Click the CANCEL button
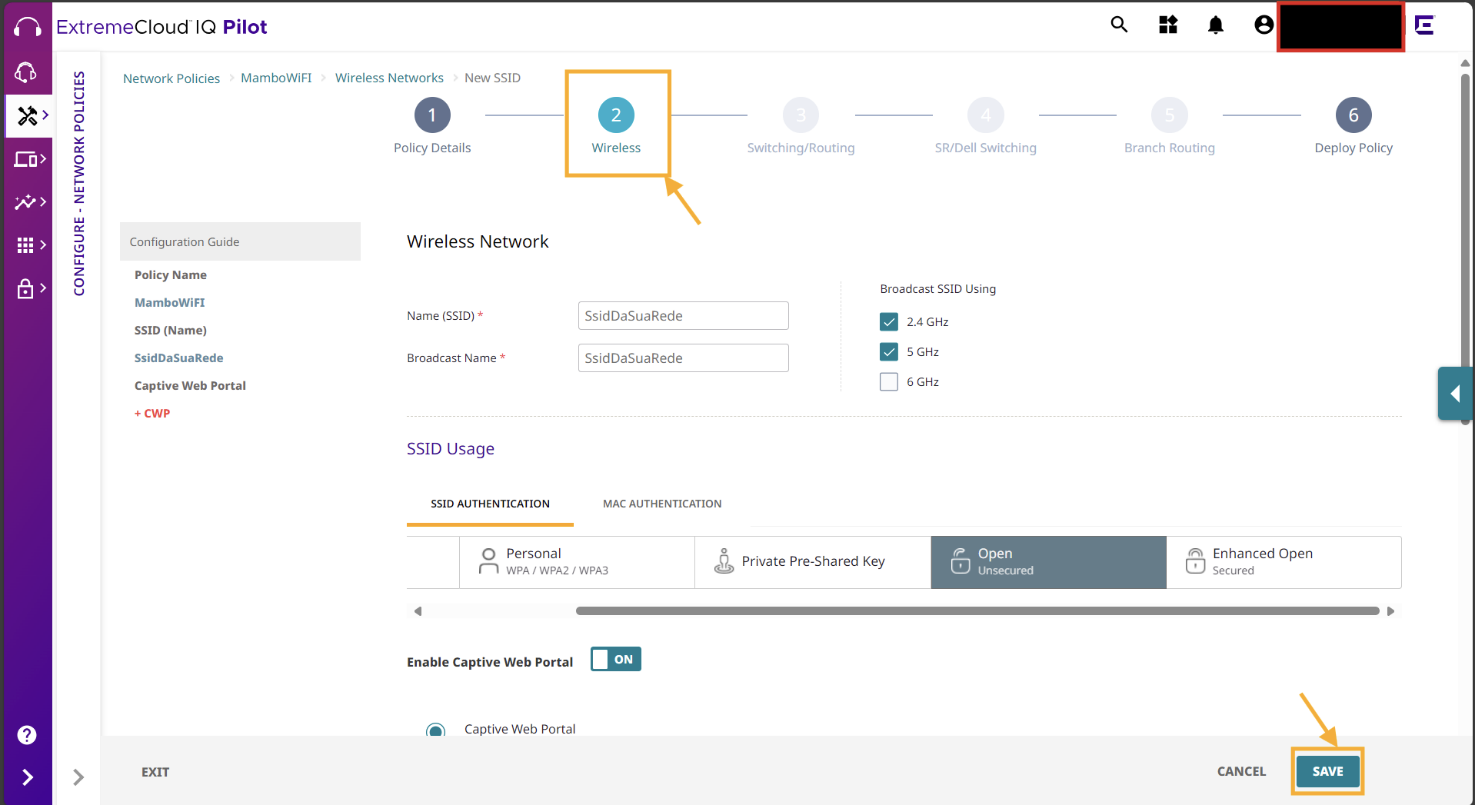 click(x=1242, y=772)
